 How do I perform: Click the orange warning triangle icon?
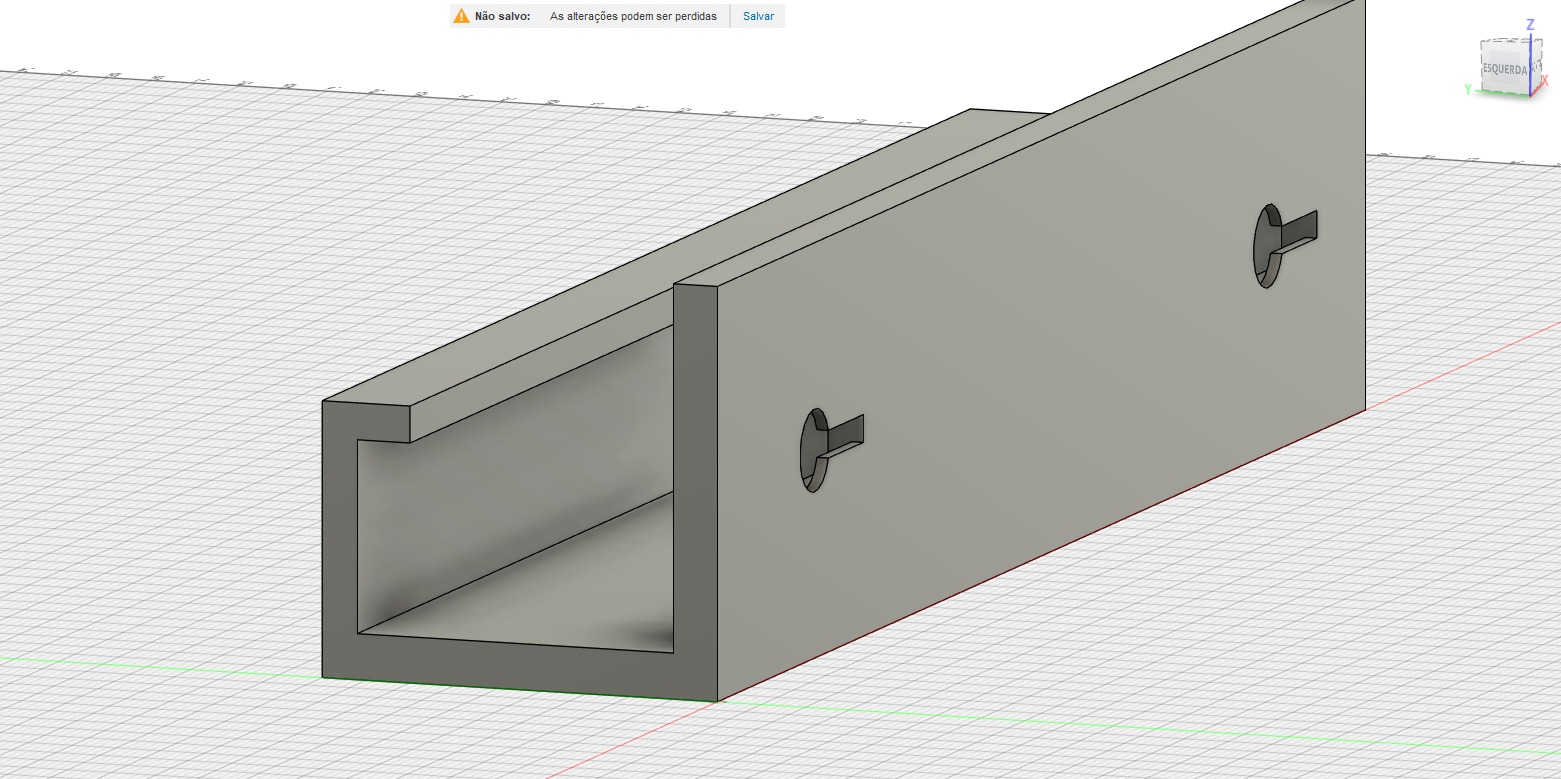[461, 16]
